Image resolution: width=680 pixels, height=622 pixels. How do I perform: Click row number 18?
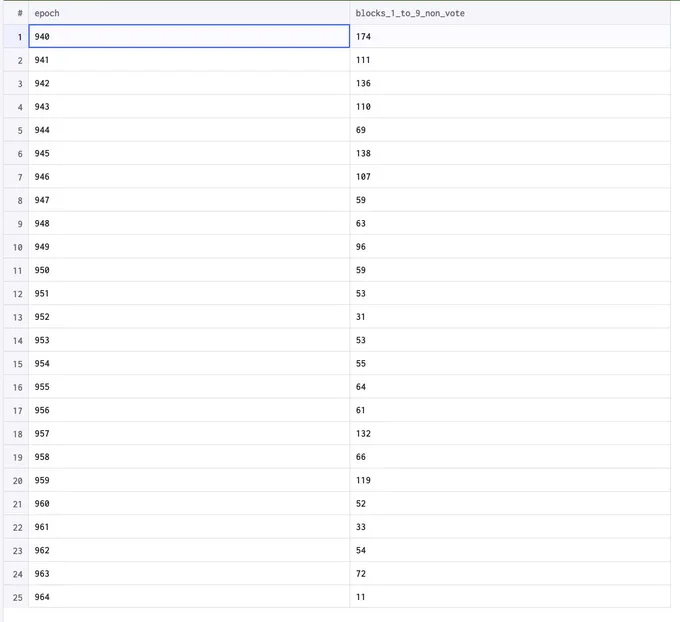pos(16,434)
